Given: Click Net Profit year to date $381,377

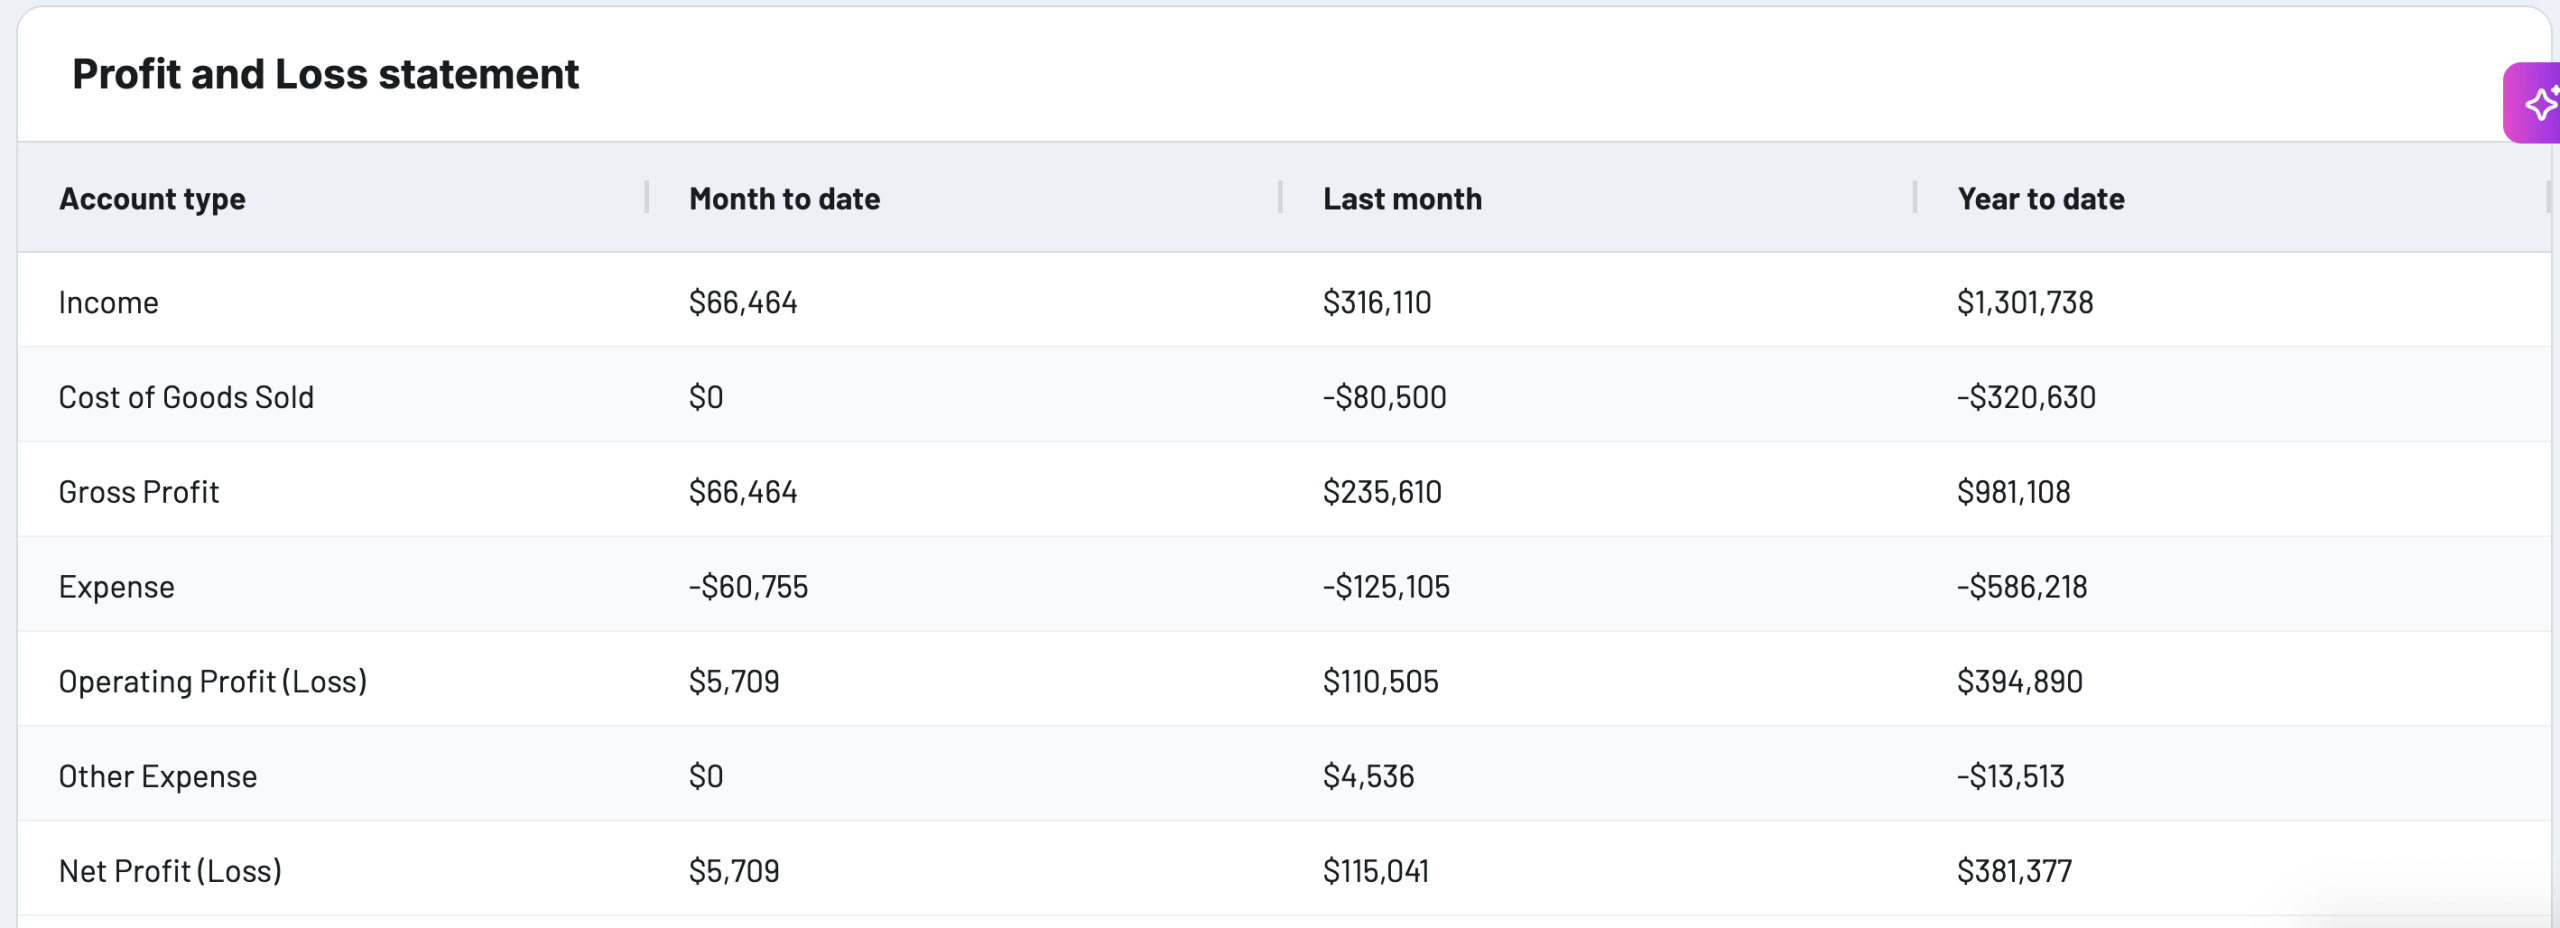Looking at the screenshot, I should (2014, 871).
